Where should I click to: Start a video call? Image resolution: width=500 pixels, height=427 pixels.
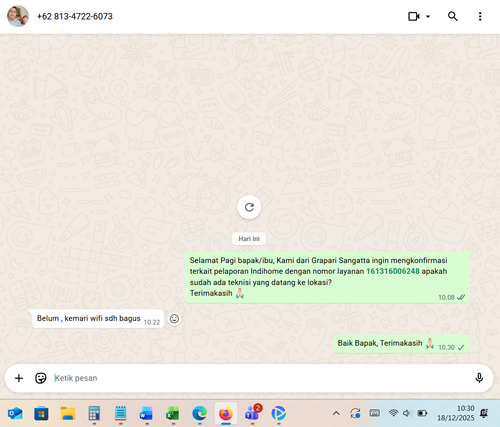tap(414, 16)
